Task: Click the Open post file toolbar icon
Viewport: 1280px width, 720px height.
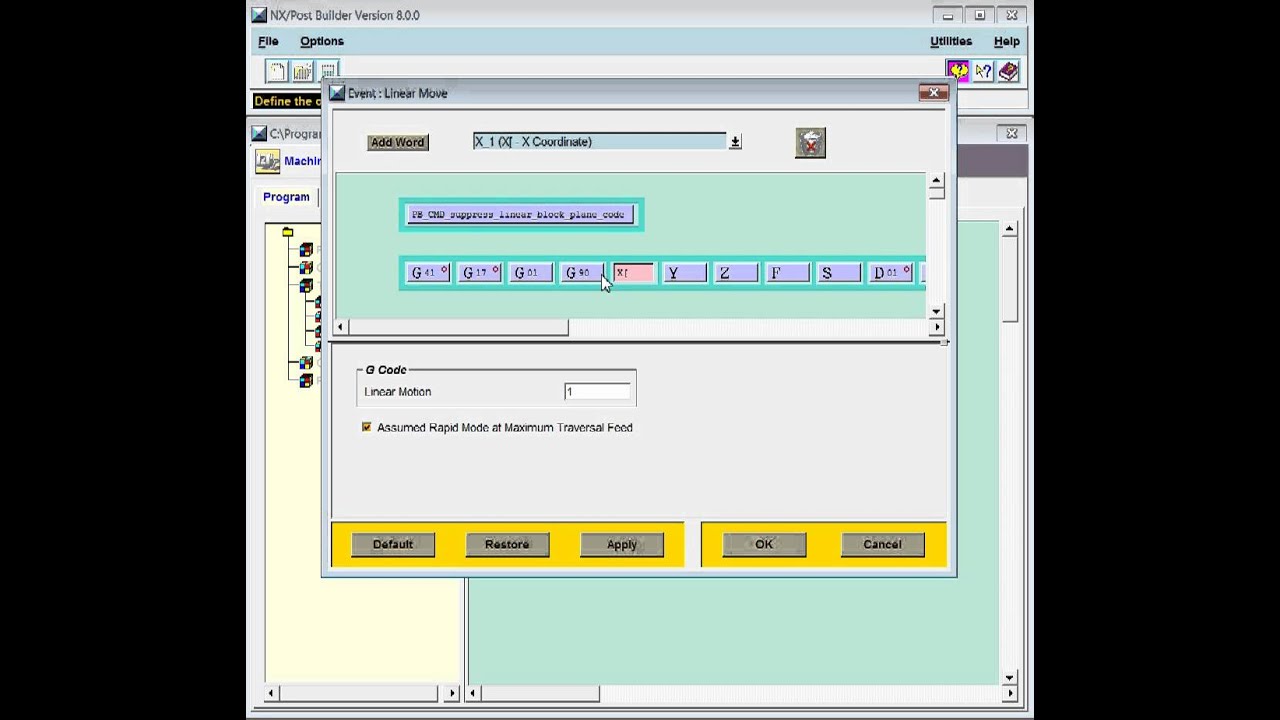Action: click(302, 71)
